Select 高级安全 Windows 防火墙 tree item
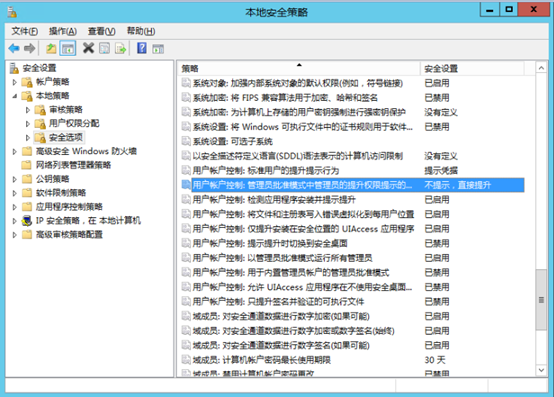Viewport: 554px width, 397px height. (x=86, y=151)
